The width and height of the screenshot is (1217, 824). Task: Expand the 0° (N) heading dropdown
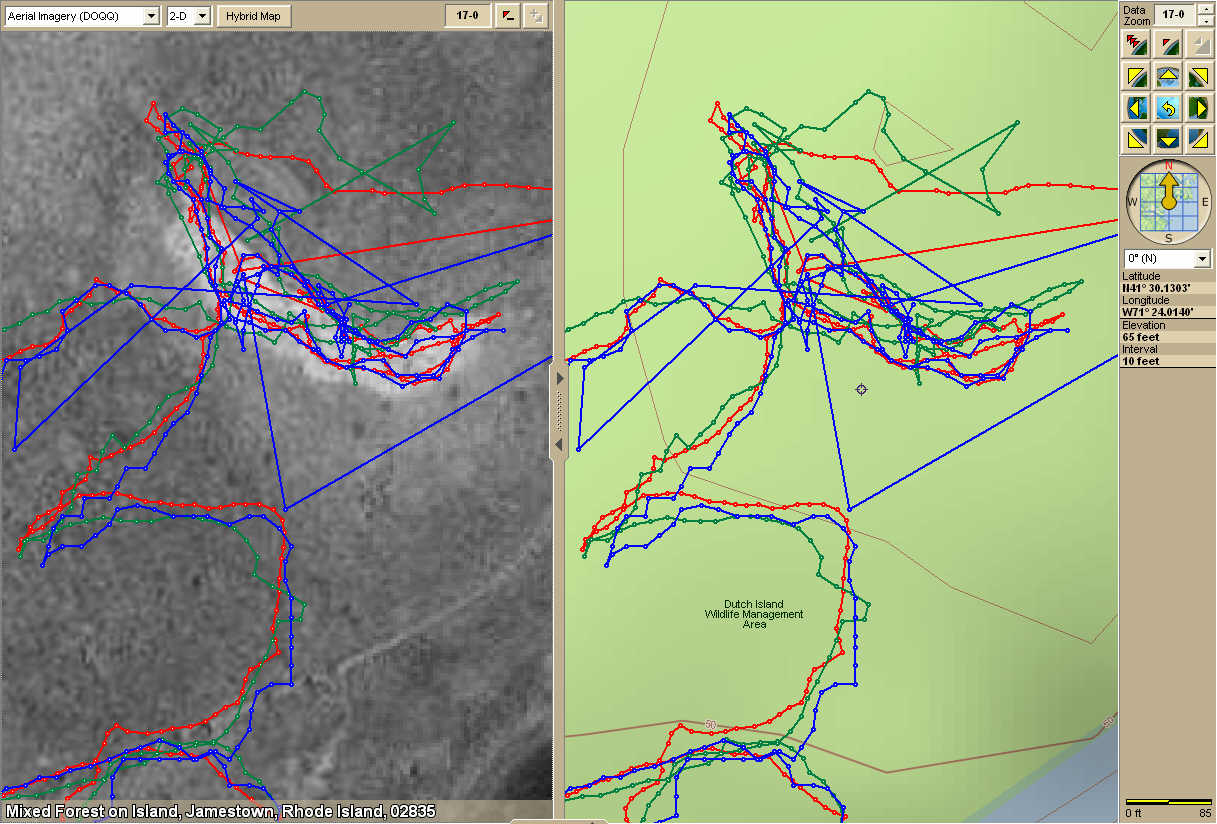(1202, 259)
